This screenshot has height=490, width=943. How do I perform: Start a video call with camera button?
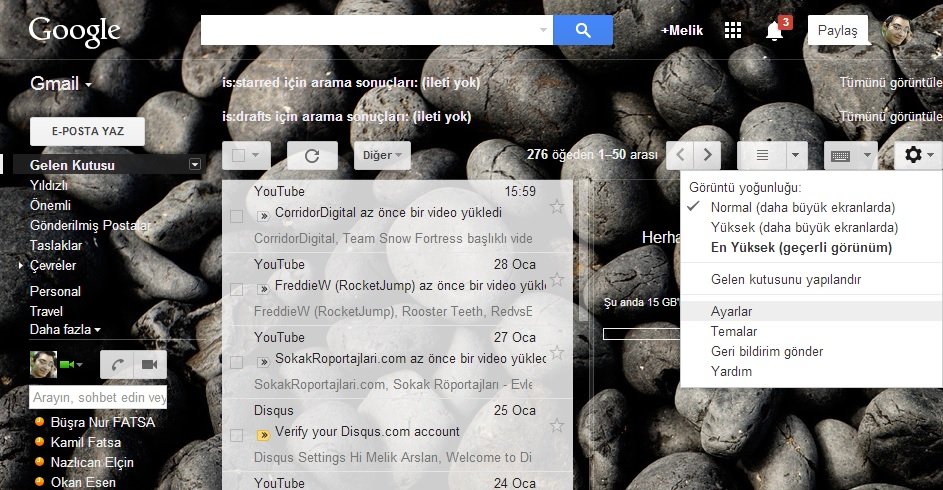click(x=150, y=364)
